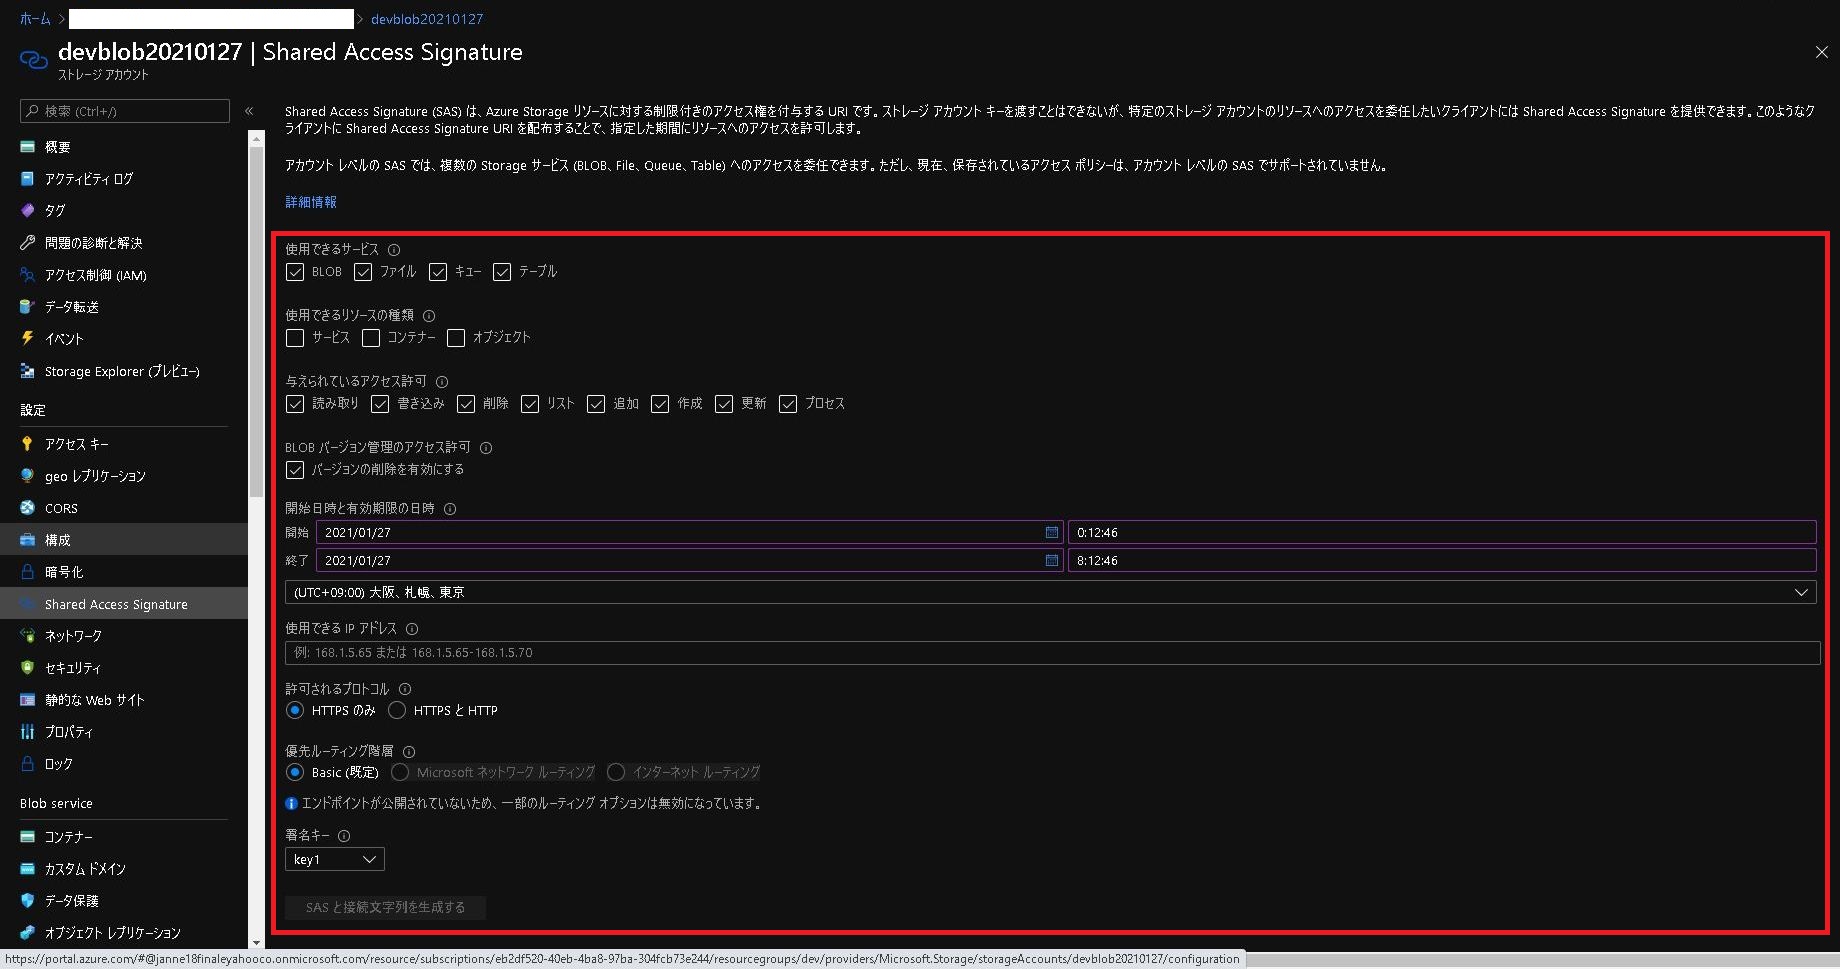This screenshot has width=1840, height=969.
Task: Toggle the プロセス permission checkbox
Action: 788,404
